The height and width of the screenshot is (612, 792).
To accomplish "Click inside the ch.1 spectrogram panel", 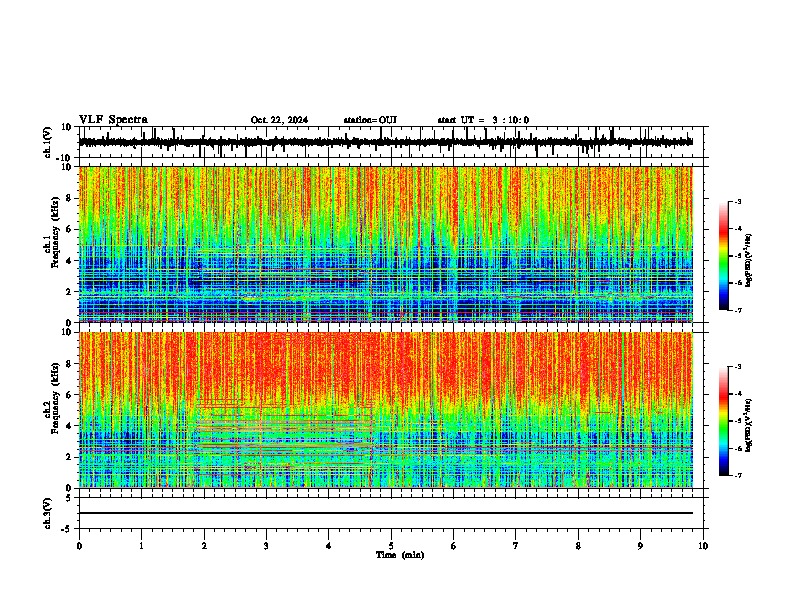I will point(385,244).
